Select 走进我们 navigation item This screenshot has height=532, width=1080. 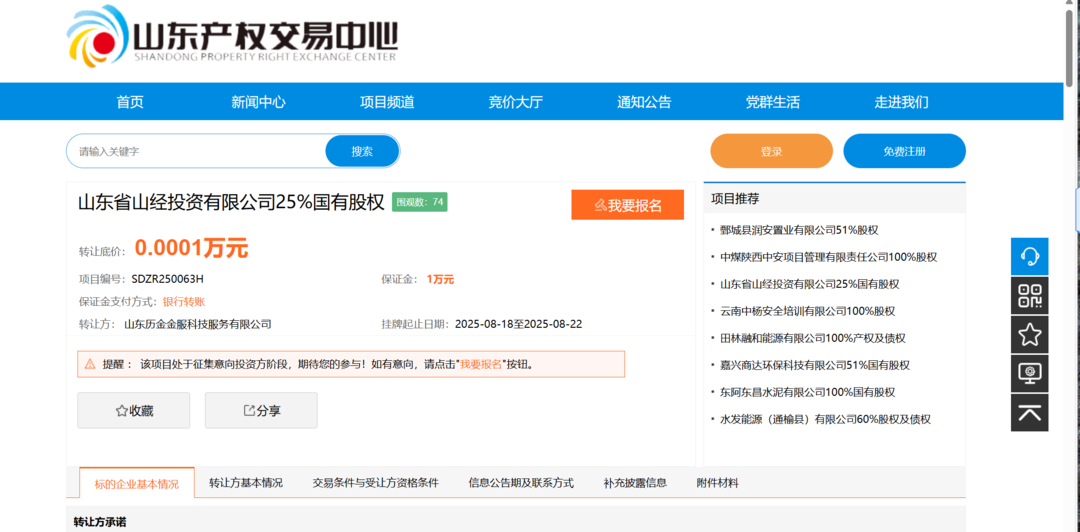pyautogui.click(x=902, y=102)
